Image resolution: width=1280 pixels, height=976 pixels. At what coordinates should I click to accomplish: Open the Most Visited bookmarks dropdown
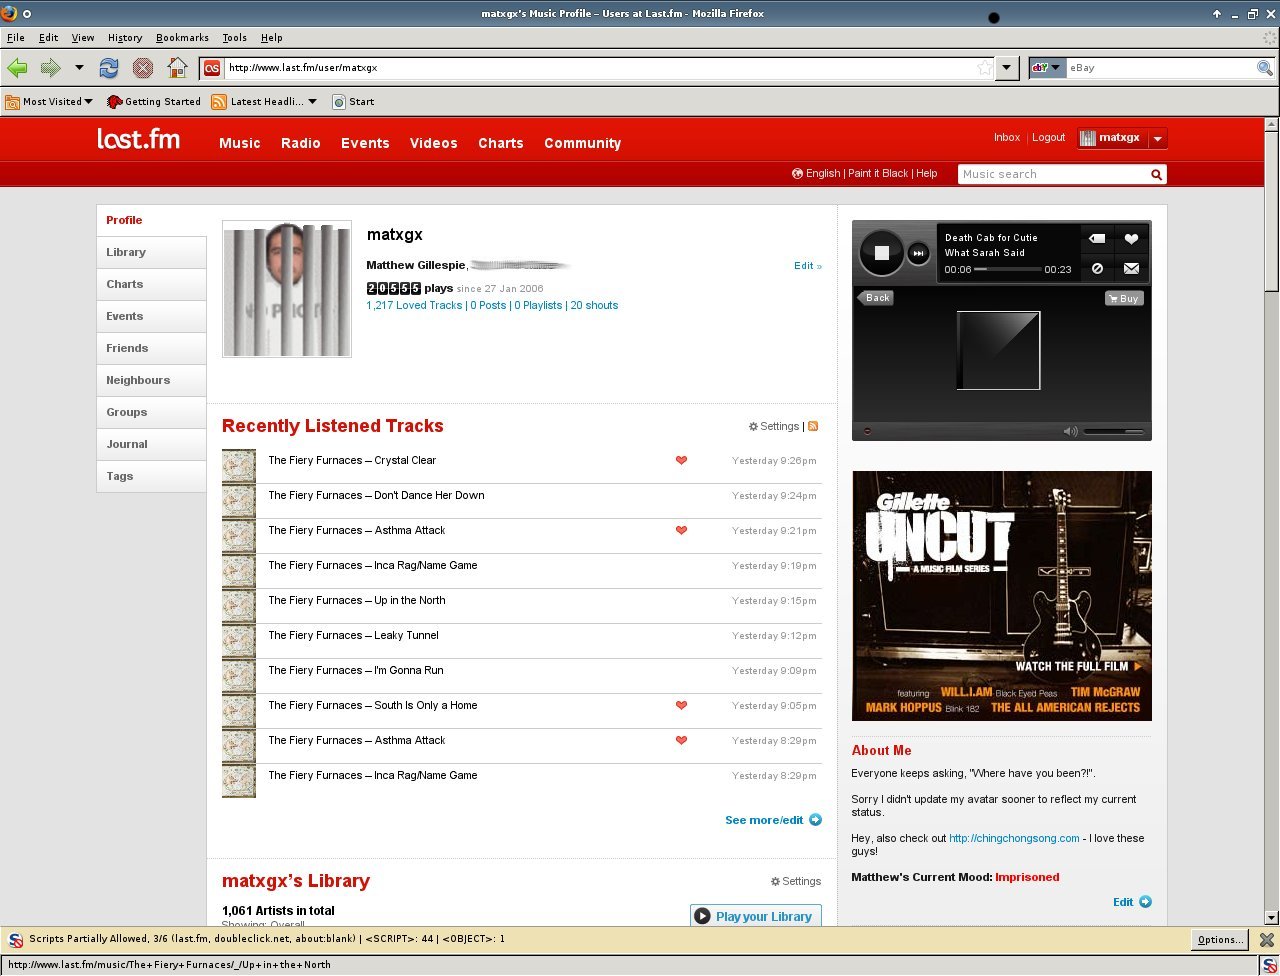click(49, 101)
